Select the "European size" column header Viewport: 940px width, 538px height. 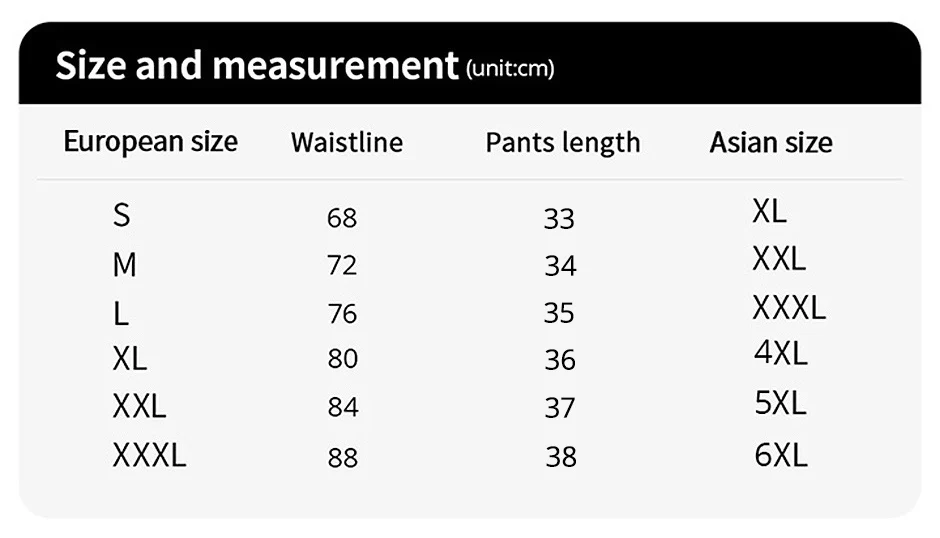[x=150, y=141]
